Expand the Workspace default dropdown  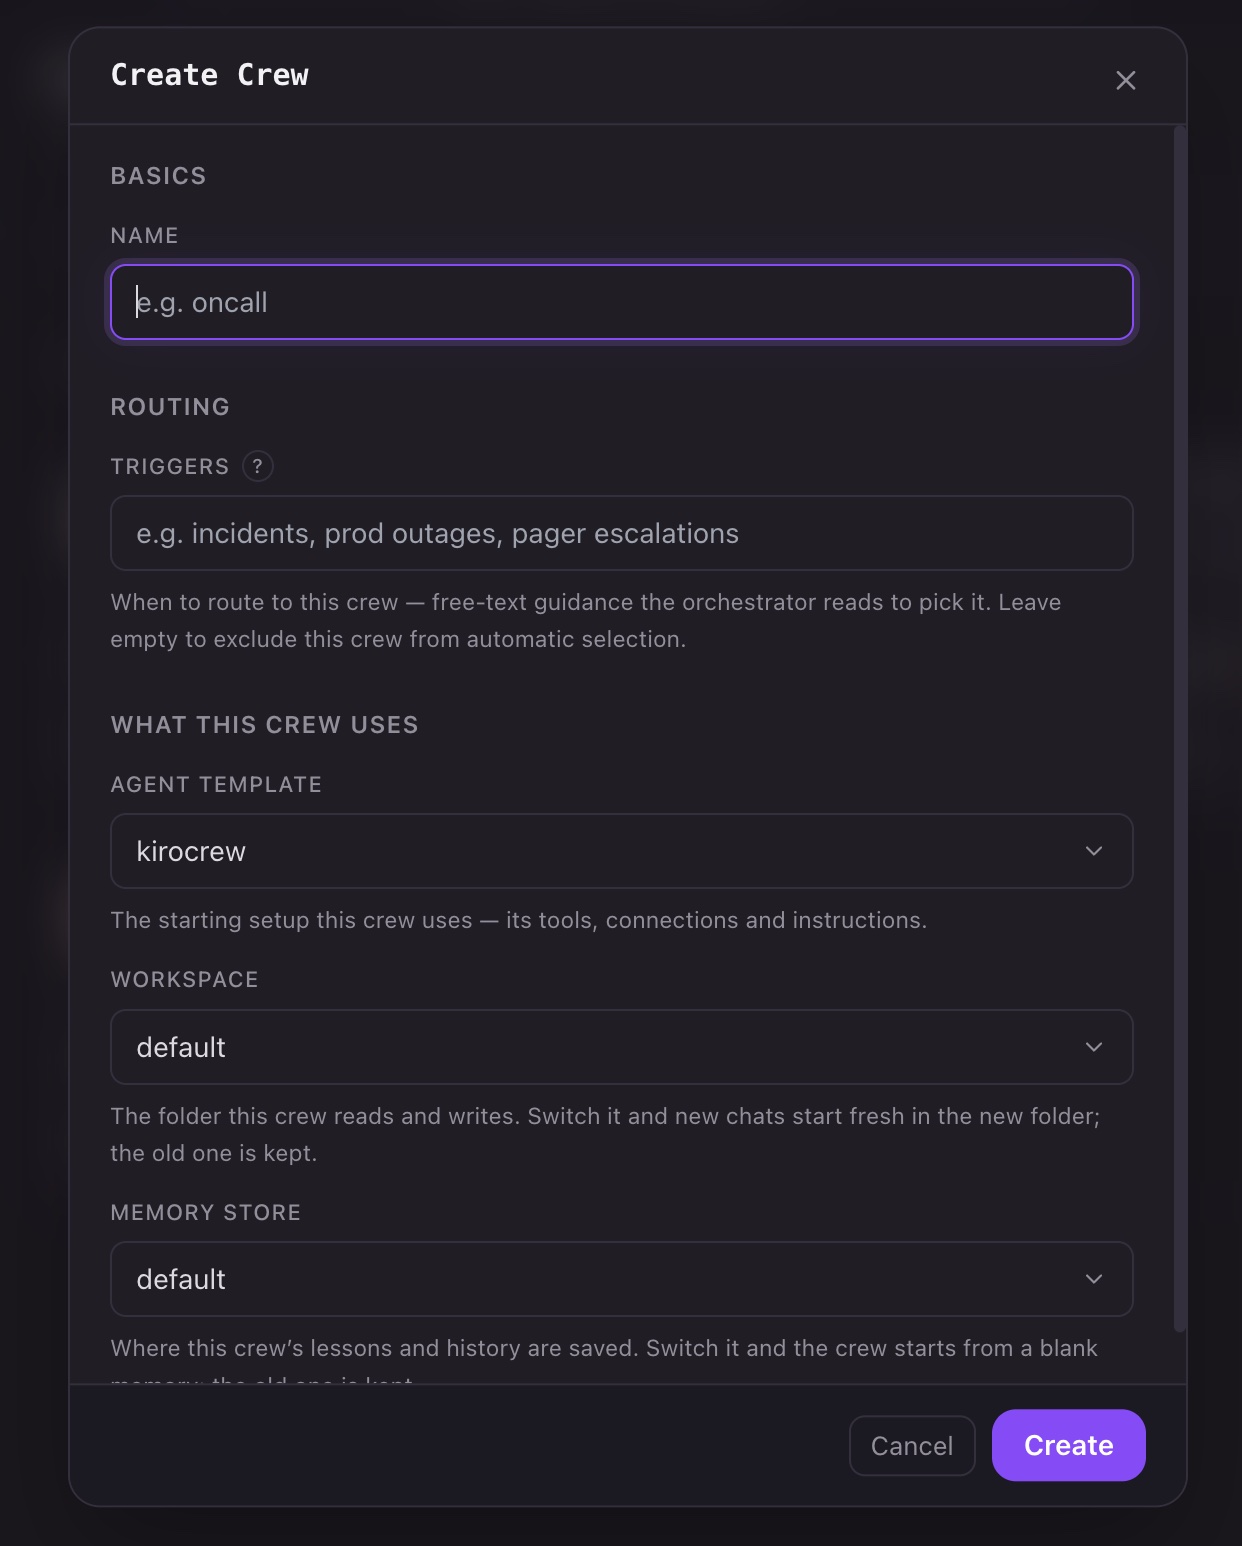point(622,1047)
